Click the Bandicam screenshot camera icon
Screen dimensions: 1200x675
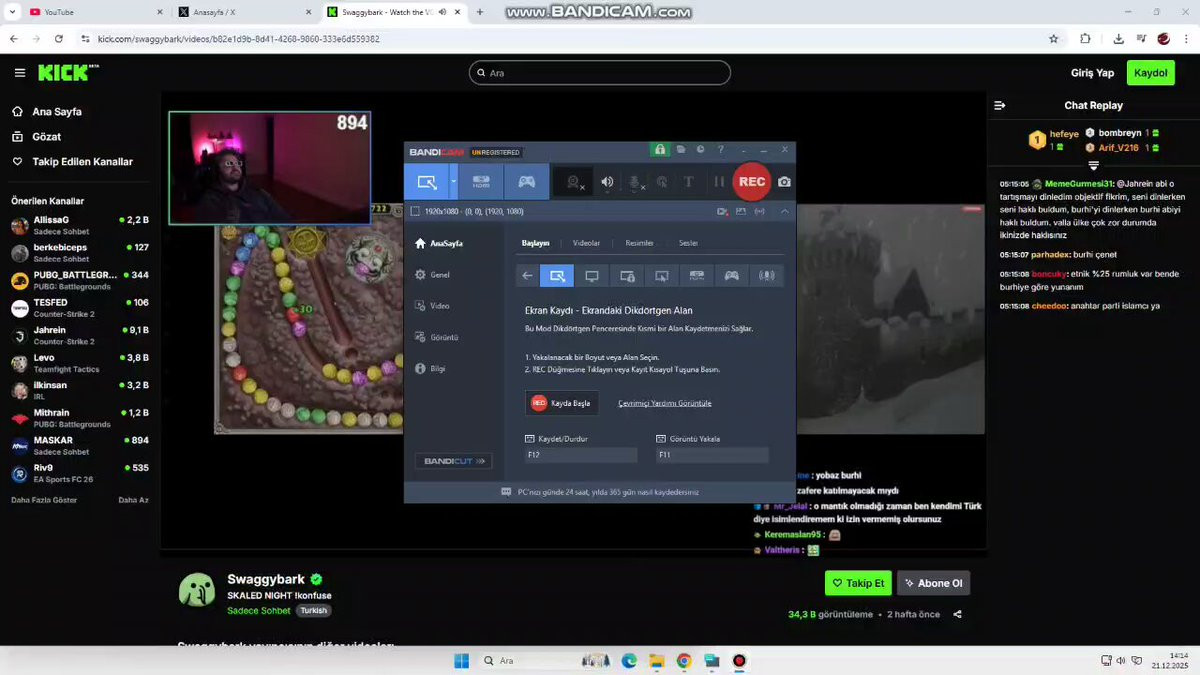tap(784, 182)
